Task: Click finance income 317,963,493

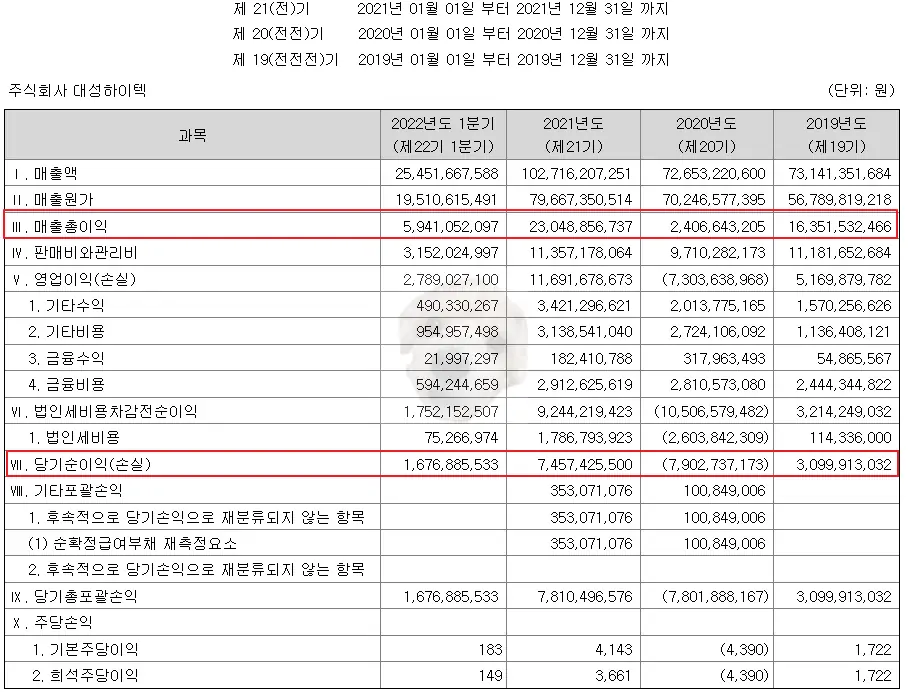Action: (x=724, y=358)
